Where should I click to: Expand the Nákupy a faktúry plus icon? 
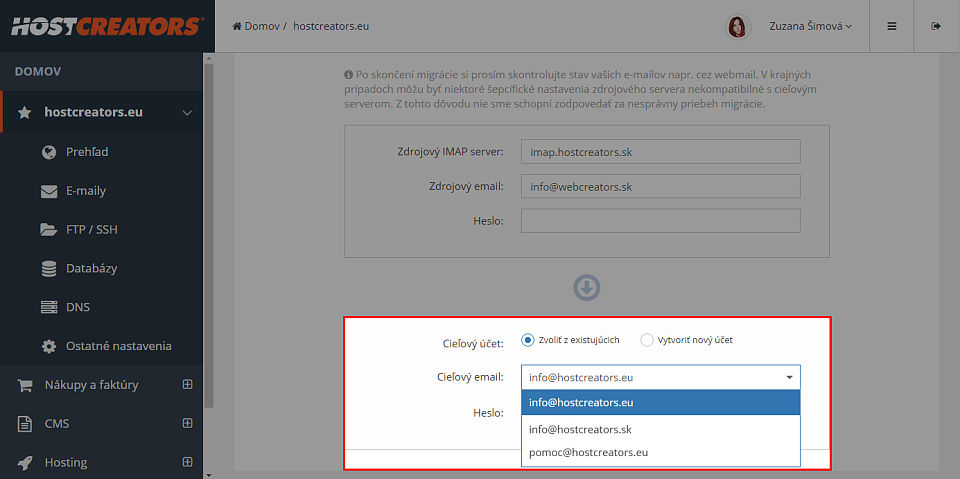(187, 385)
